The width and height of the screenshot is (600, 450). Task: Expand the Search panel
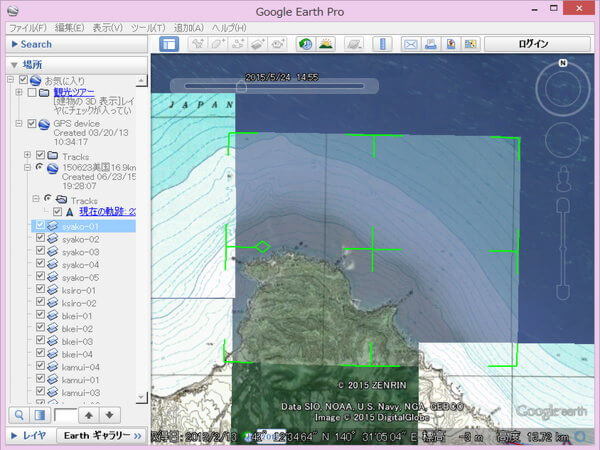(x=15, y=44)
